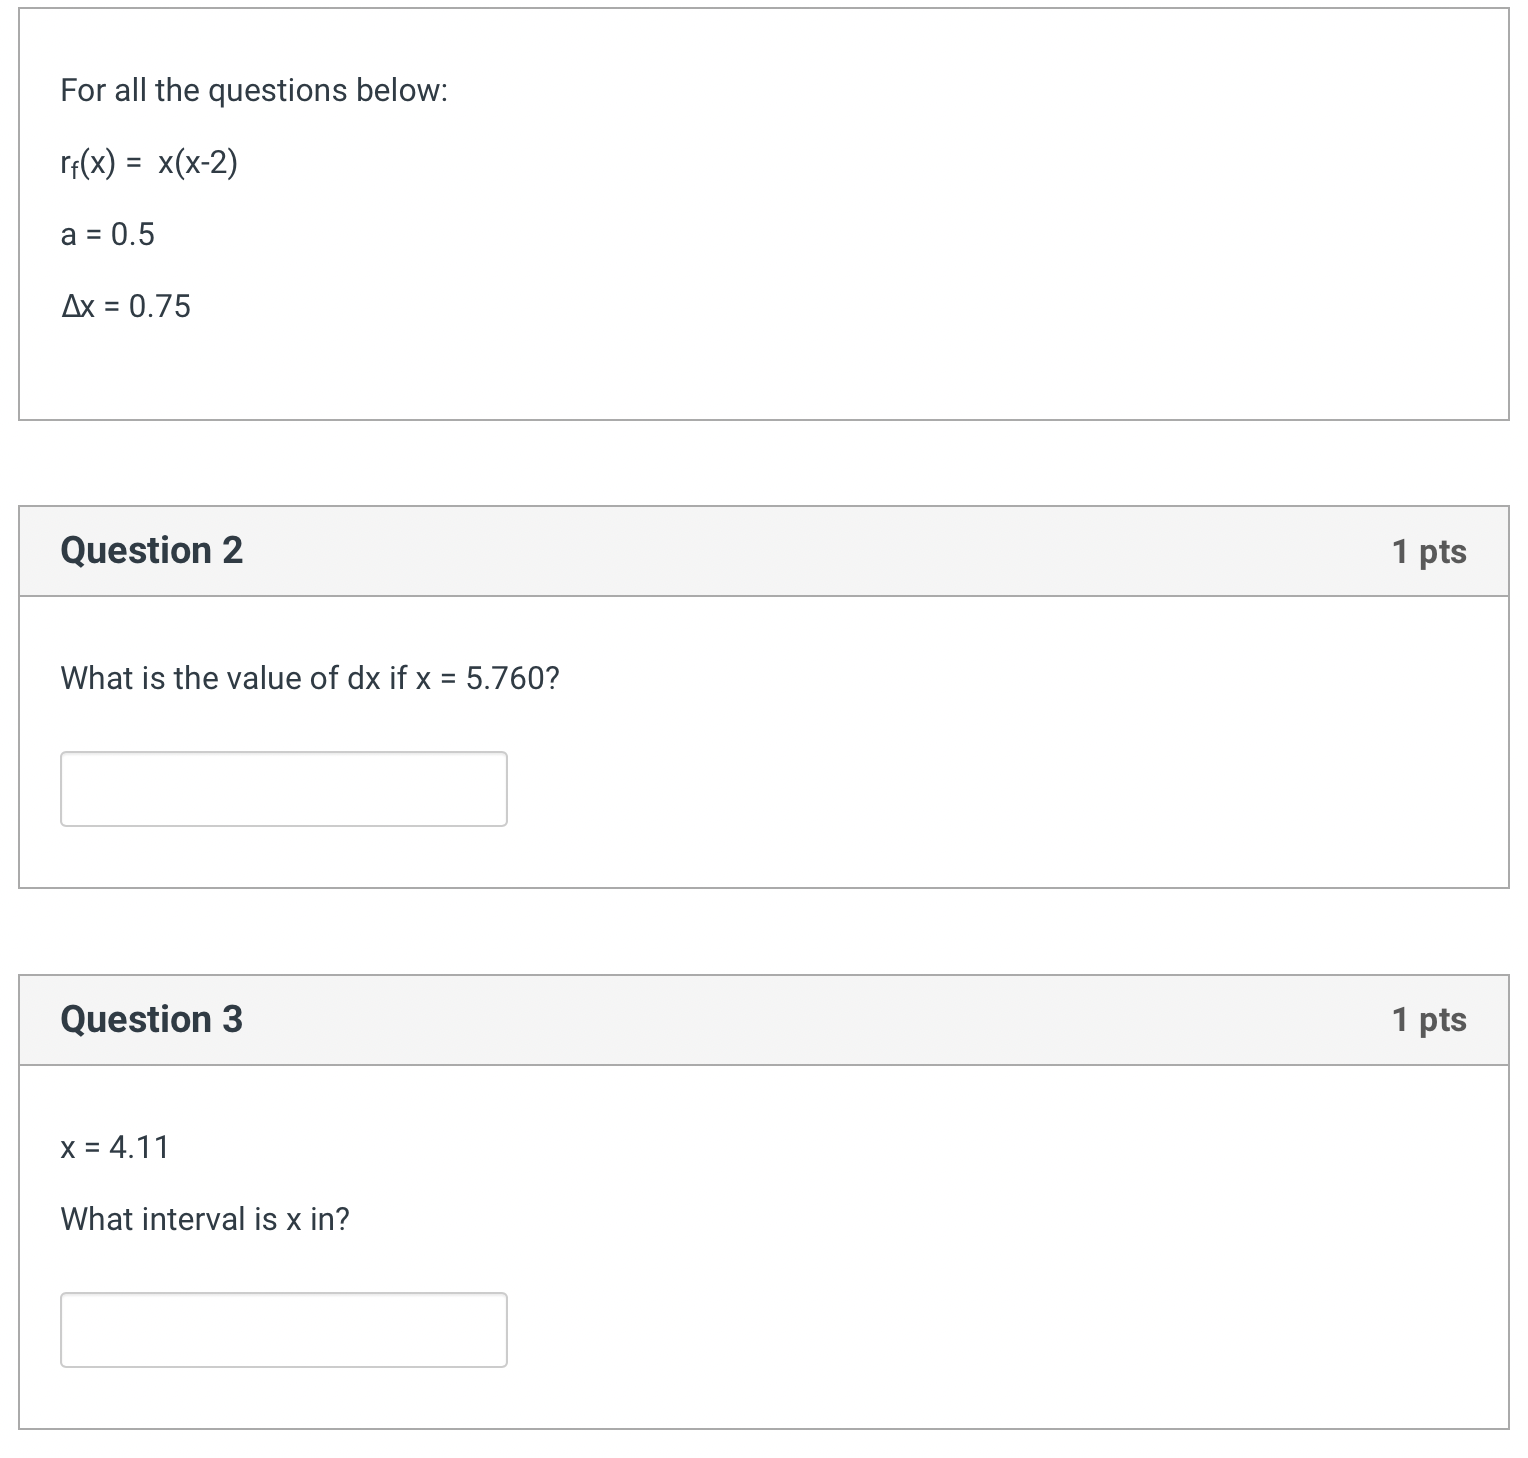The height and width of the screenshot is (1458, 1528).
Task: Click the "What interval is x in?" prompt
Action: point(205,1220)
